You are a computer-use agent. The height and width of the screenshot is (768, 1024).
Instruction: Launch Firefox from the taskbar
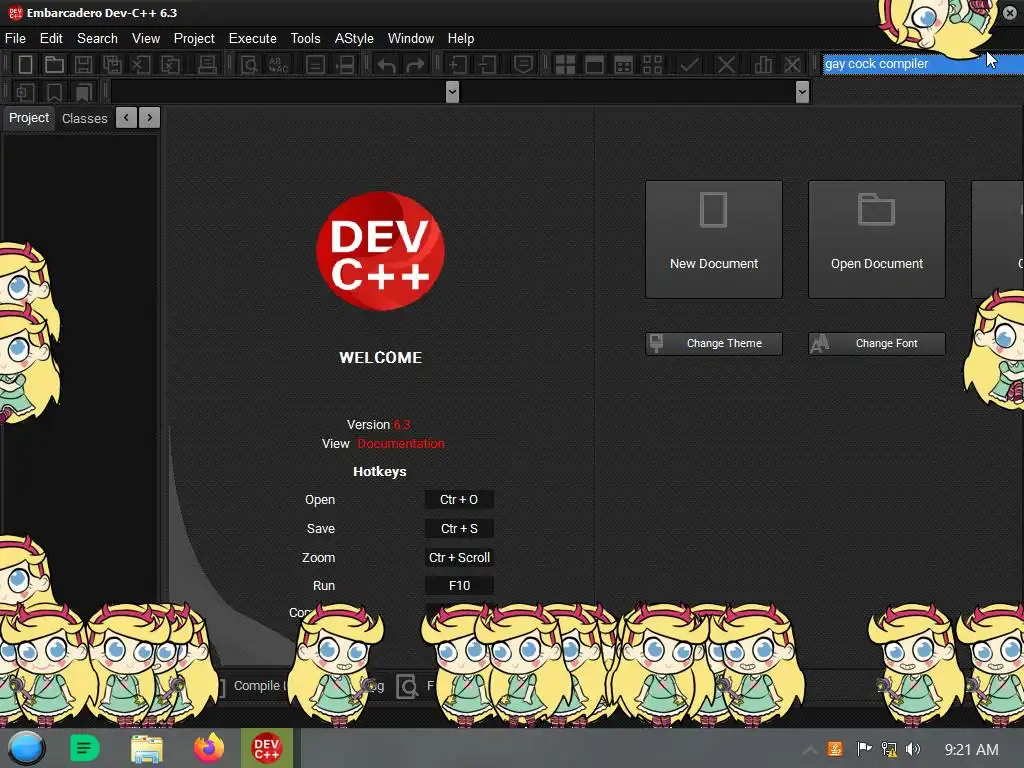pyautogui.click(x=208, y=748)
